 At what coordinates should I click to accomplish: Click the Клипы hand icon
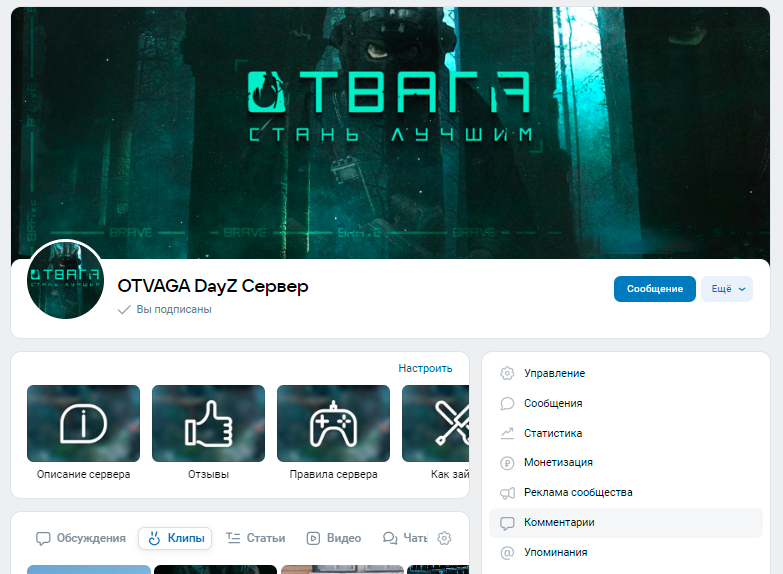[x=154, y=538]
